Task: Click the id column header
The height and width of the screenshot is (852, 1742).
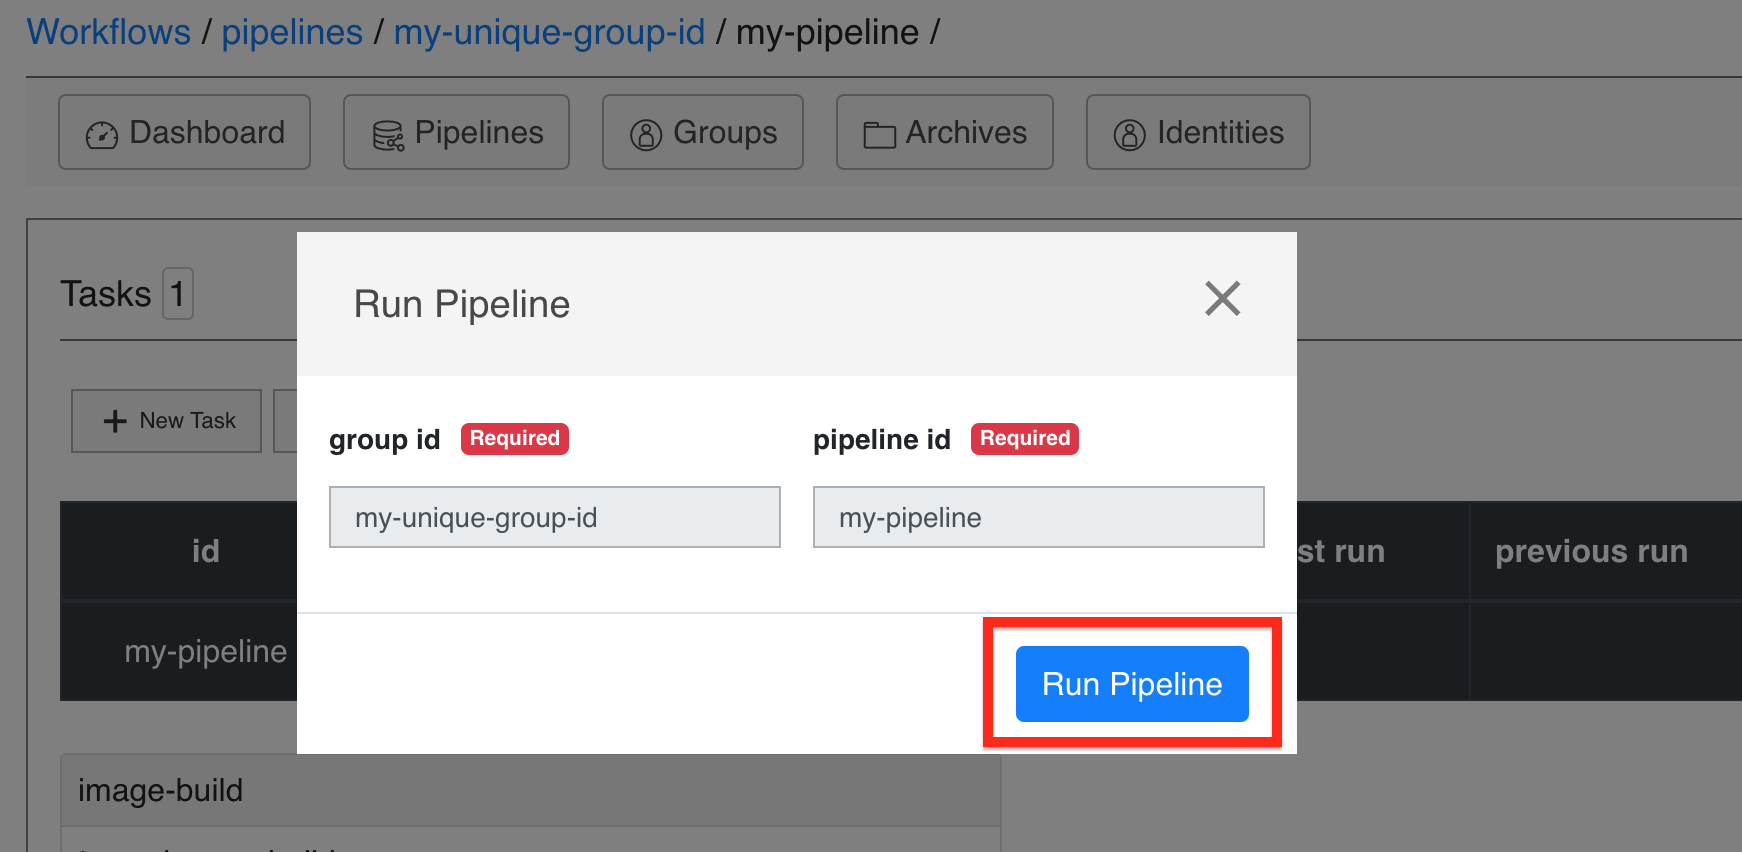Action: [x=205, y=551]
